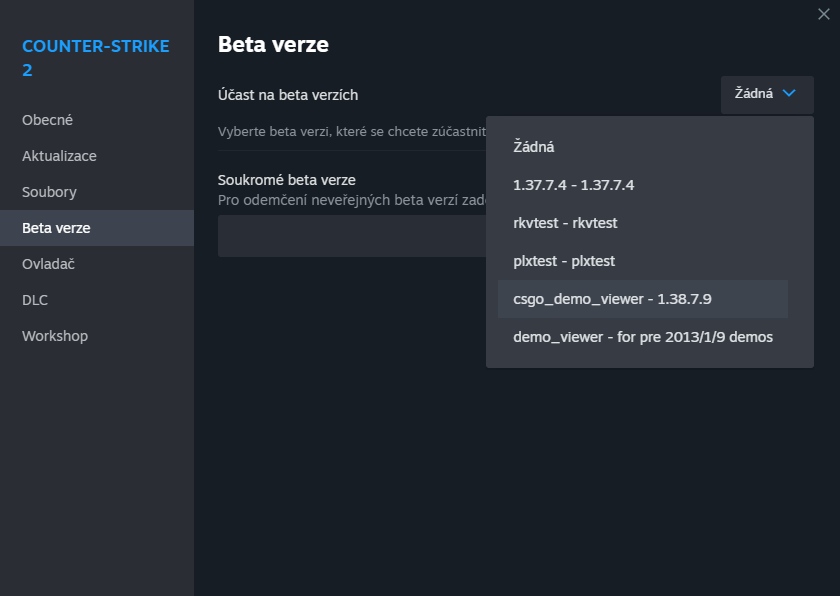Click the blue chevron on the beta dropdown

791,94
